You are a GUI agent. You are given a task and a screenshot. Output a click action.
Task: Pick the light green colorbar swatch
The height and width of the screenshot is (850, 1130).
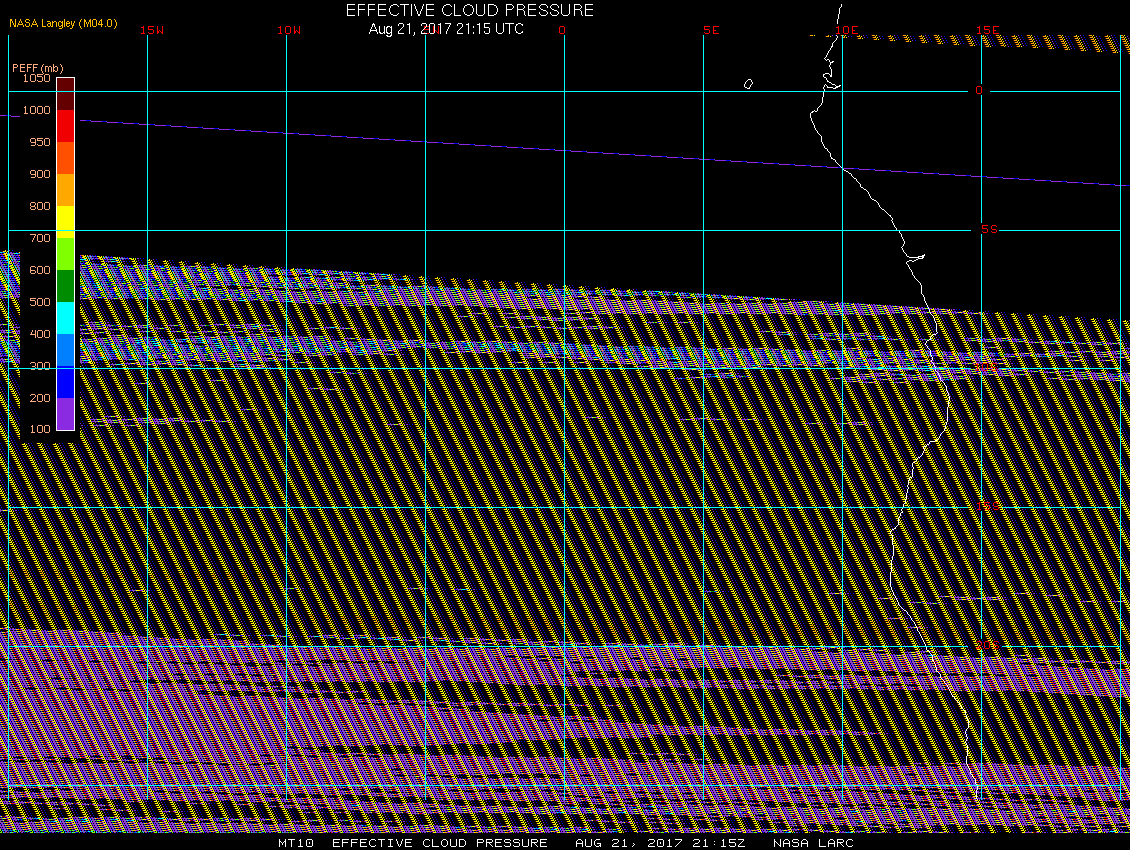click(66, 254)
